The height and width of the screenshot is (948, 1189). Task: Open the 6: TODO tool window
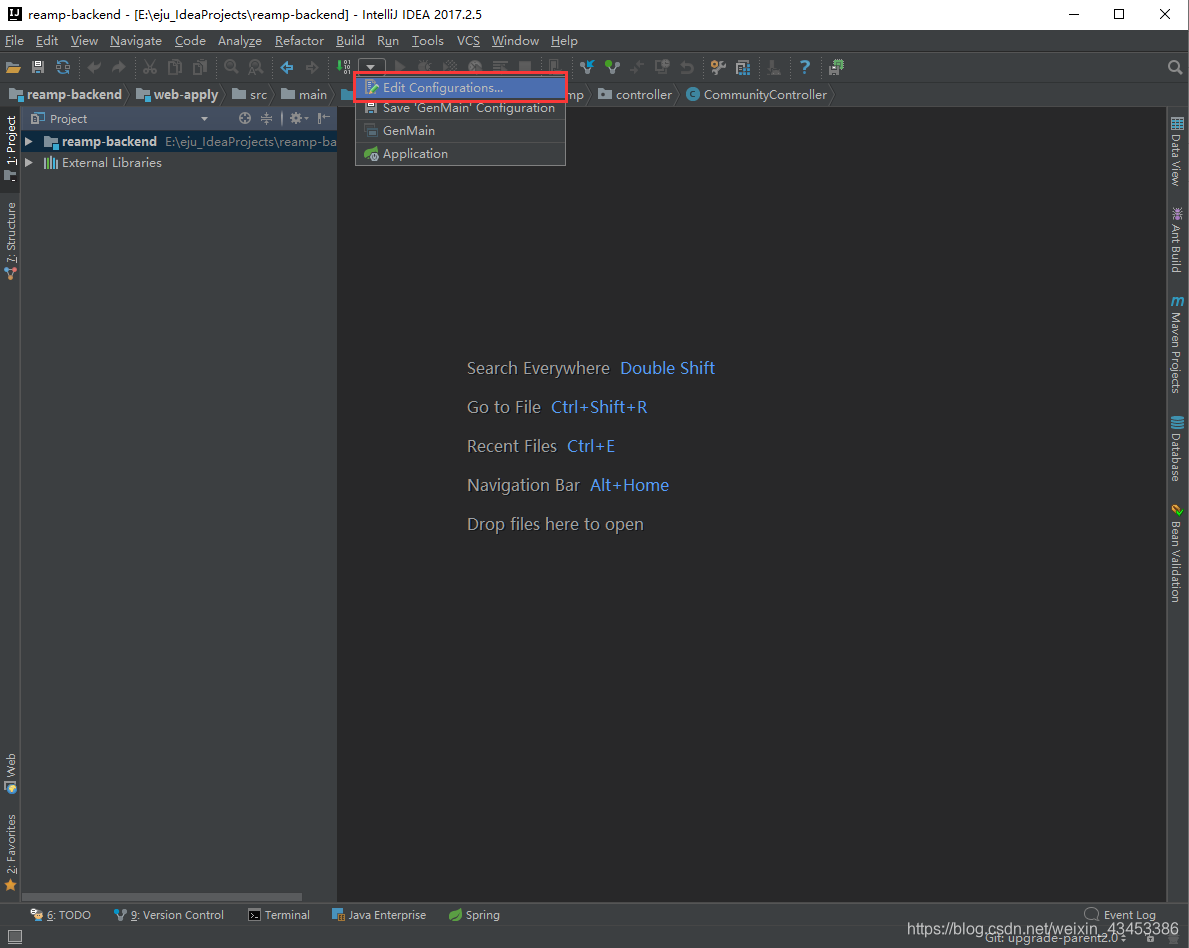pos(60,915)
